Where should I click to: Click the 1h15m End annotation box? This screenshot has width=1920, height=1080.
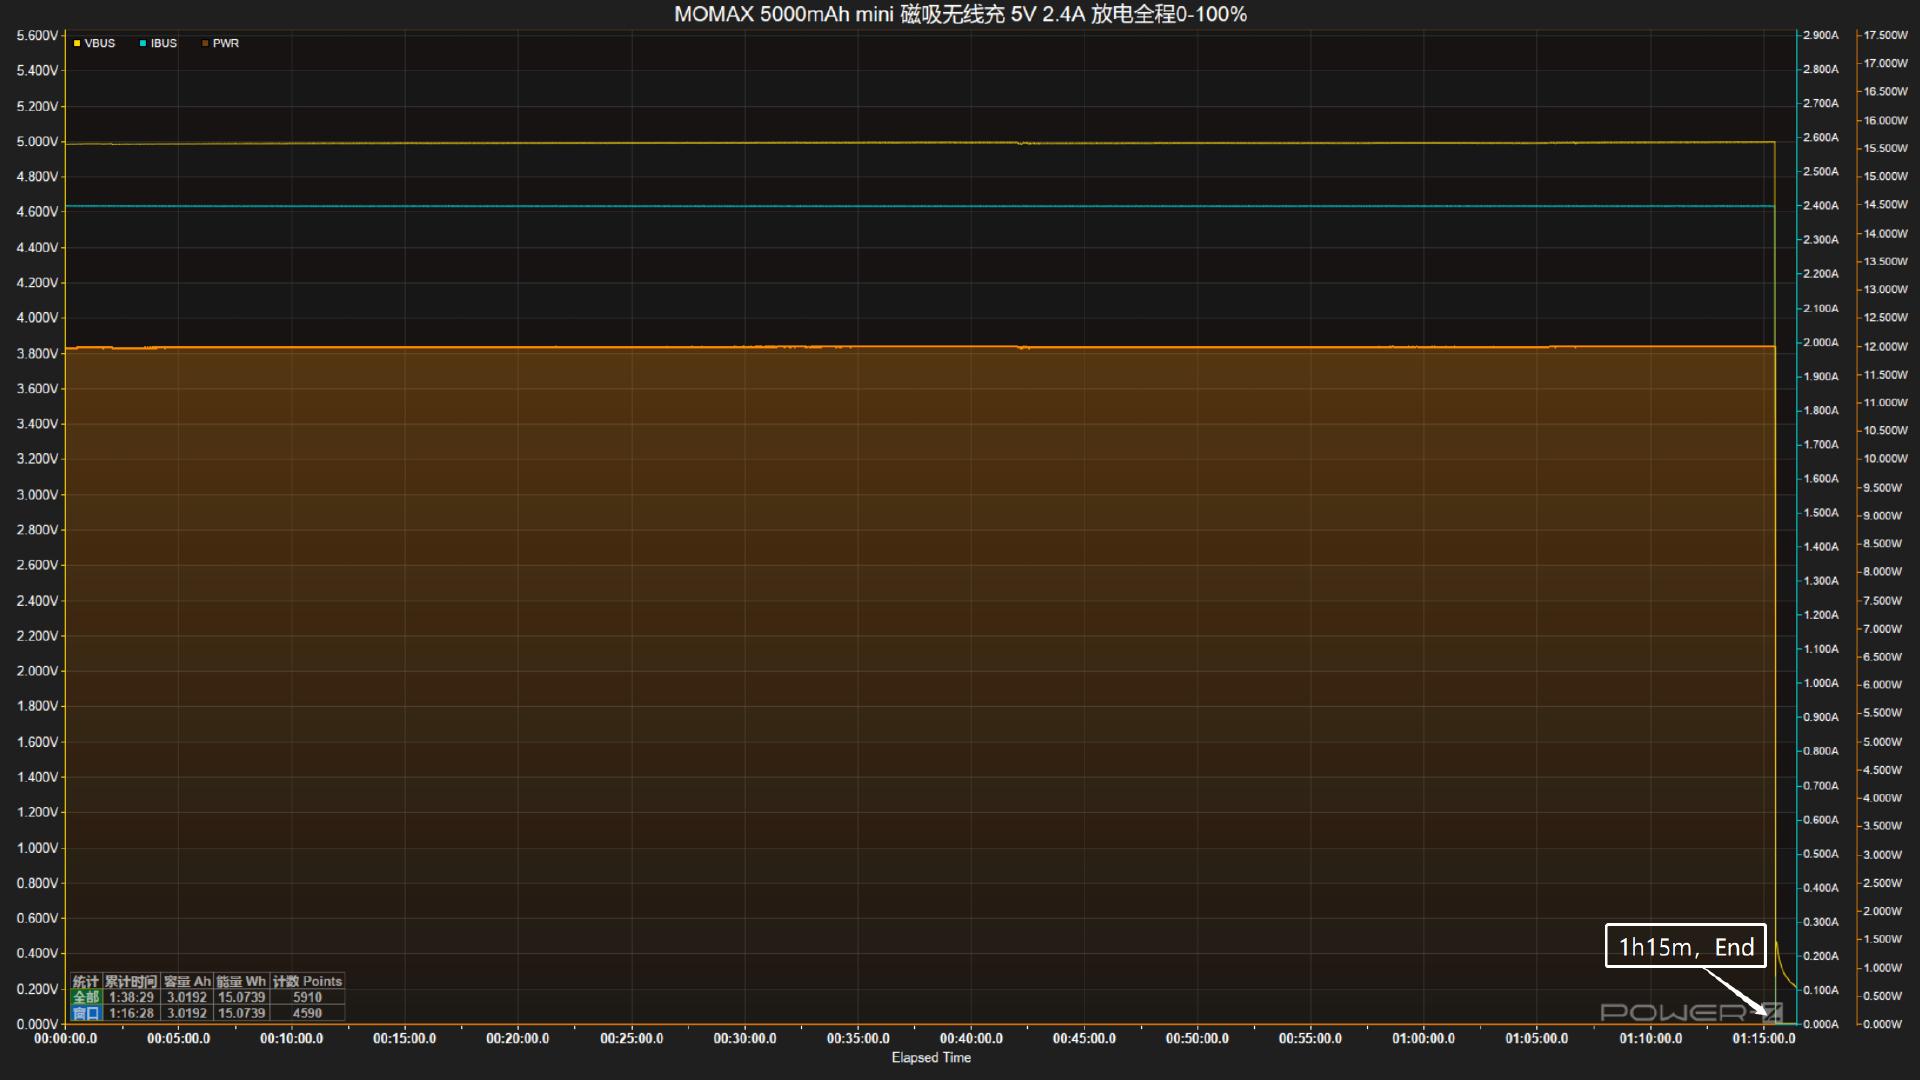(x=1685, y=946)
